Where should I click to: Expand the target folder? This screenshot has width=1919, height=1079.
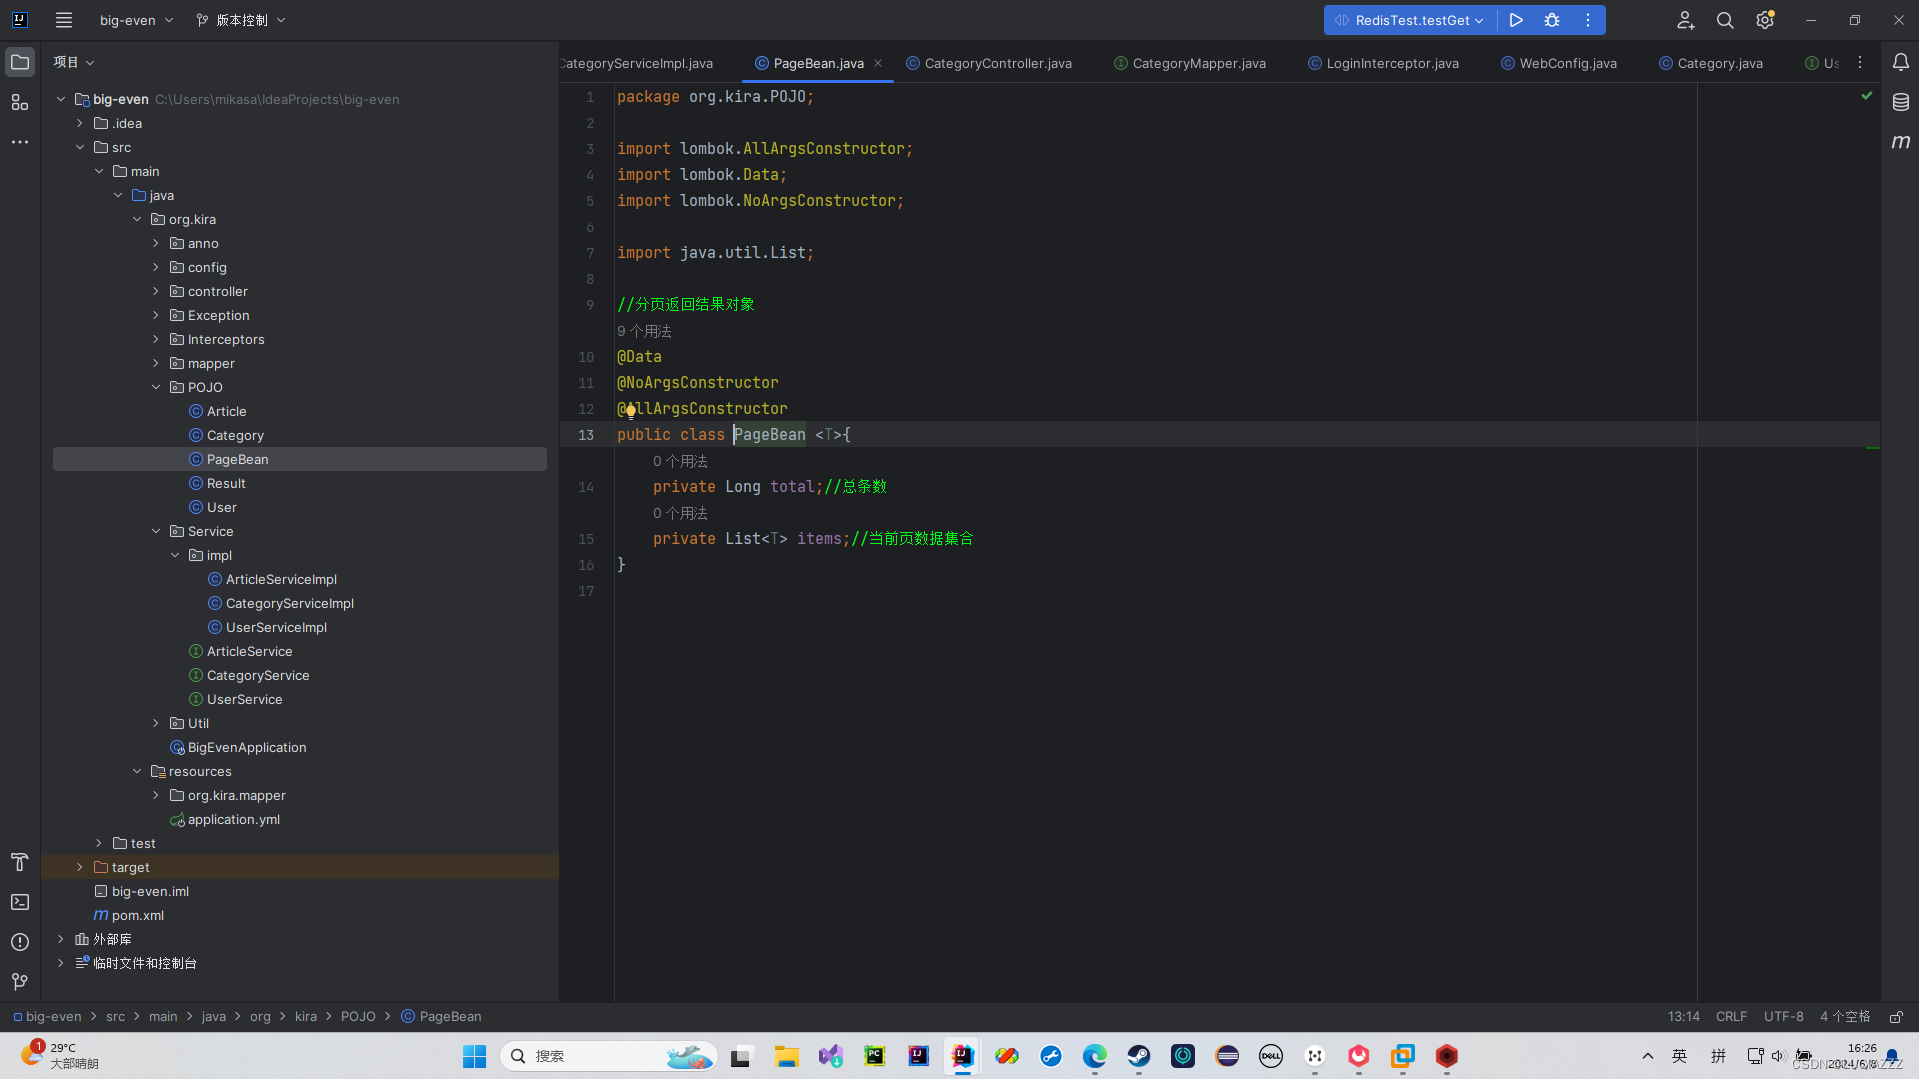coord(80,868)
